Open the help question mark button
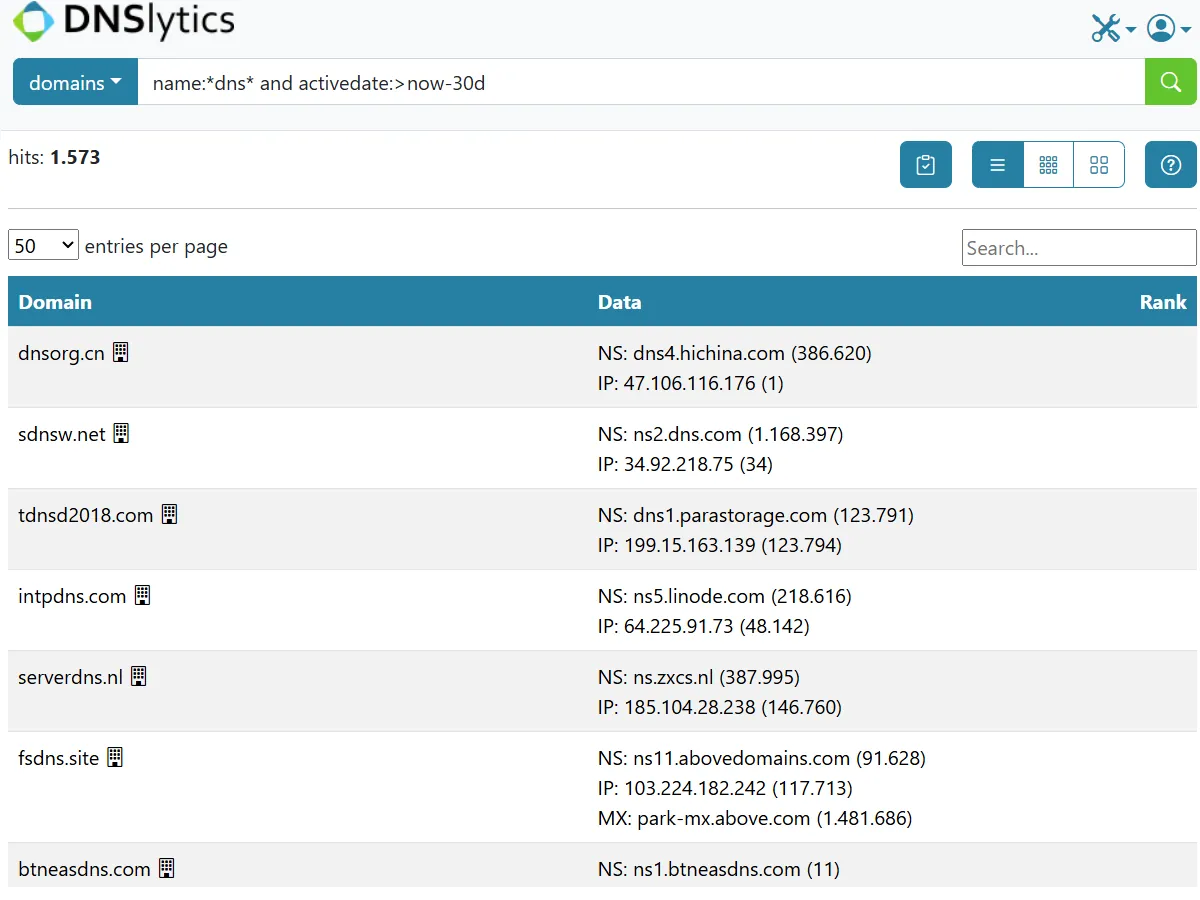 pos(1171,165)
